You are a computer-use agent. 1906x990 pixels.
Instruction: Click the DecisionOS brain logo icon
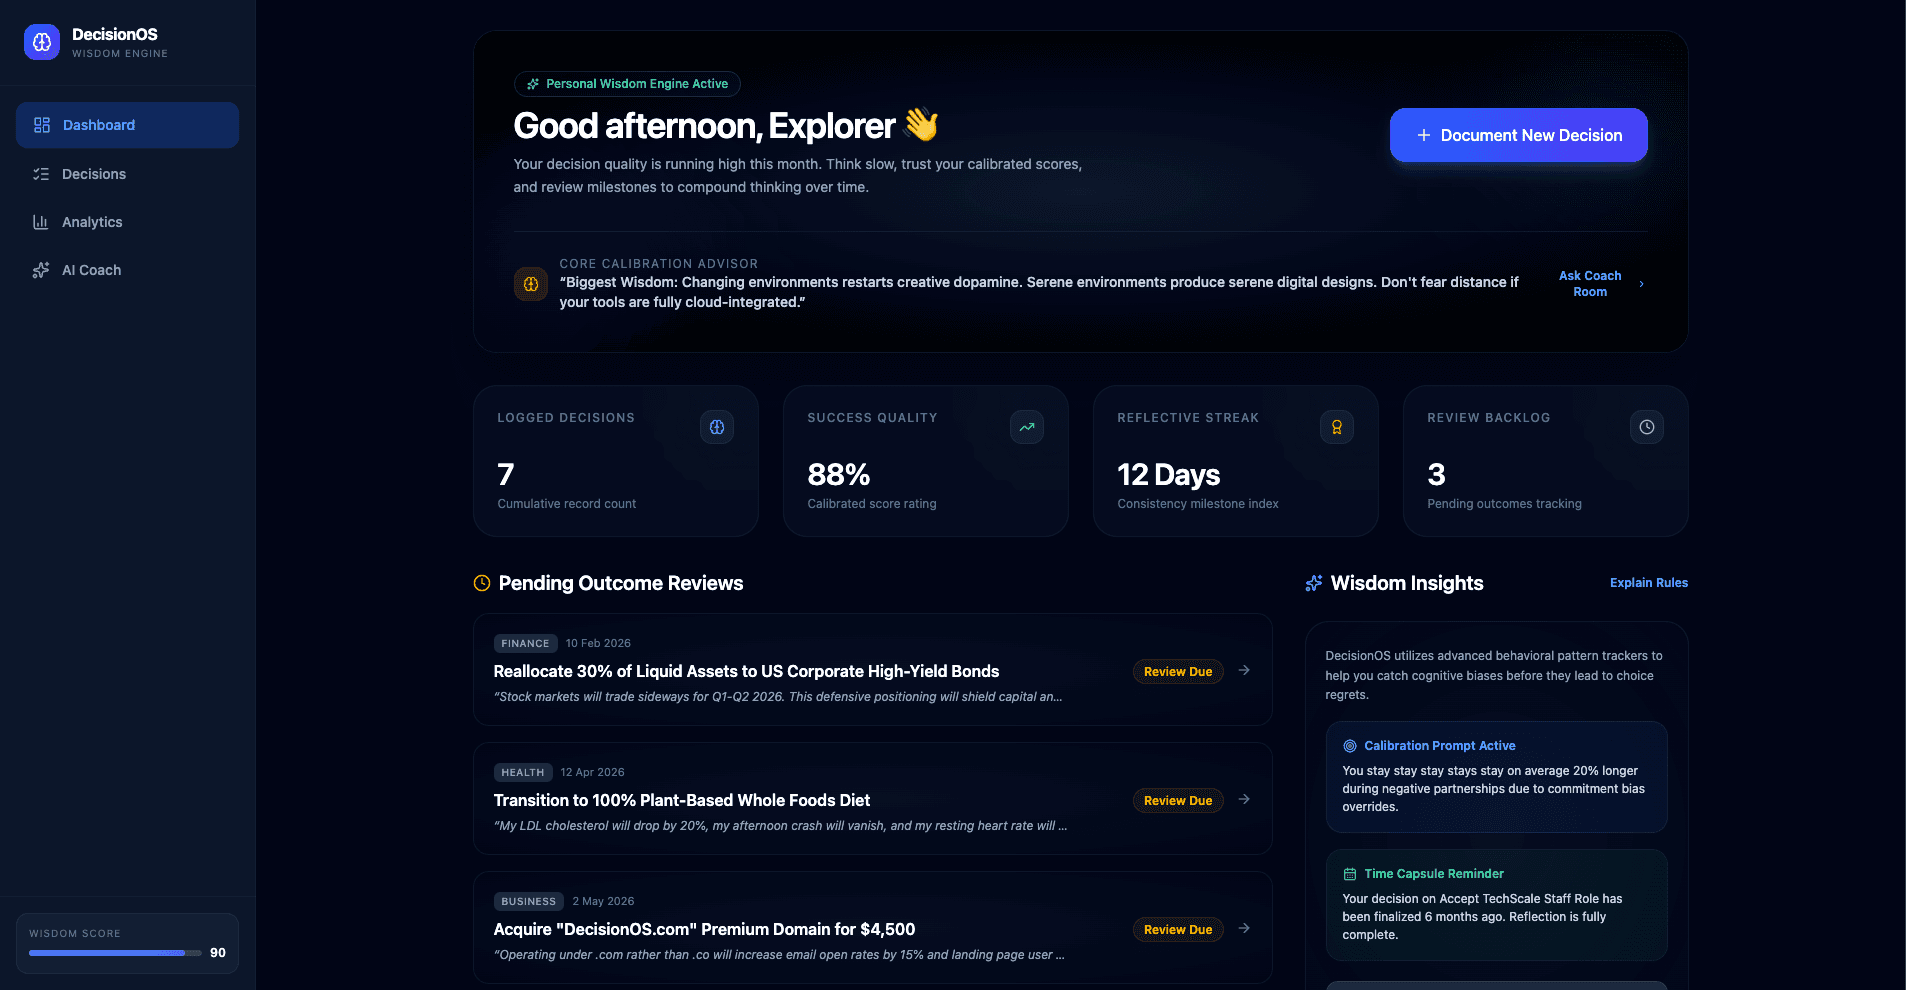(42, 42)
